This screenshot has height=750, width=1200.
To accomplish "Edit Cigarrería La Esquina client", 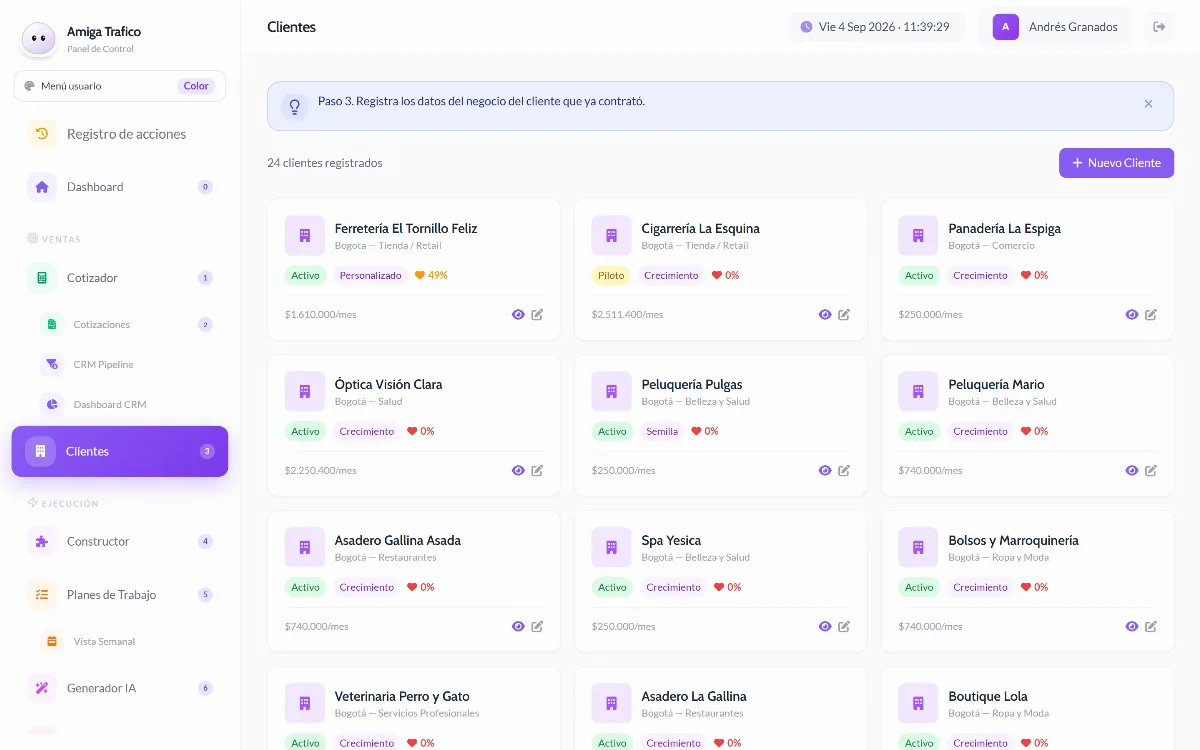I will click(x=844, y=314).
